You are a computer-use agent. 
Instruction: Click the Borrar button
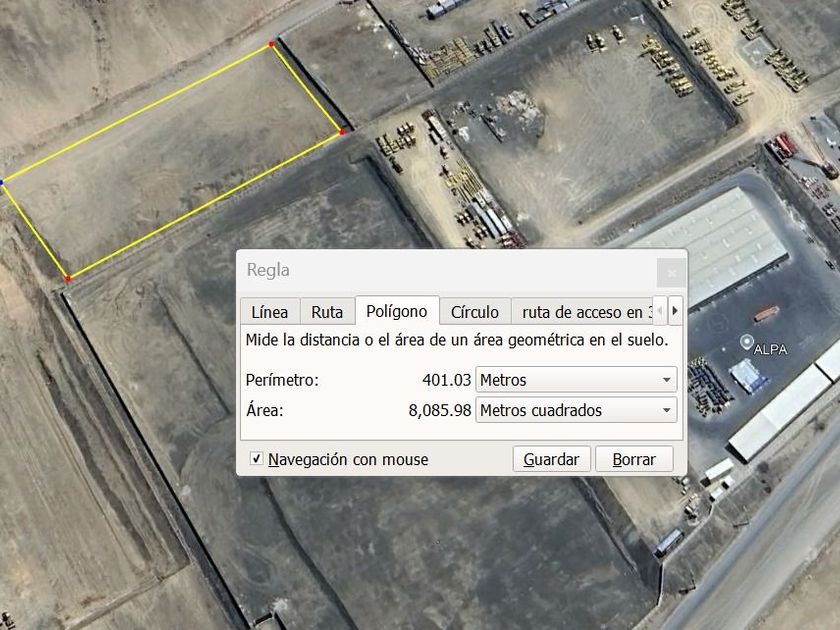click(634, 459)
